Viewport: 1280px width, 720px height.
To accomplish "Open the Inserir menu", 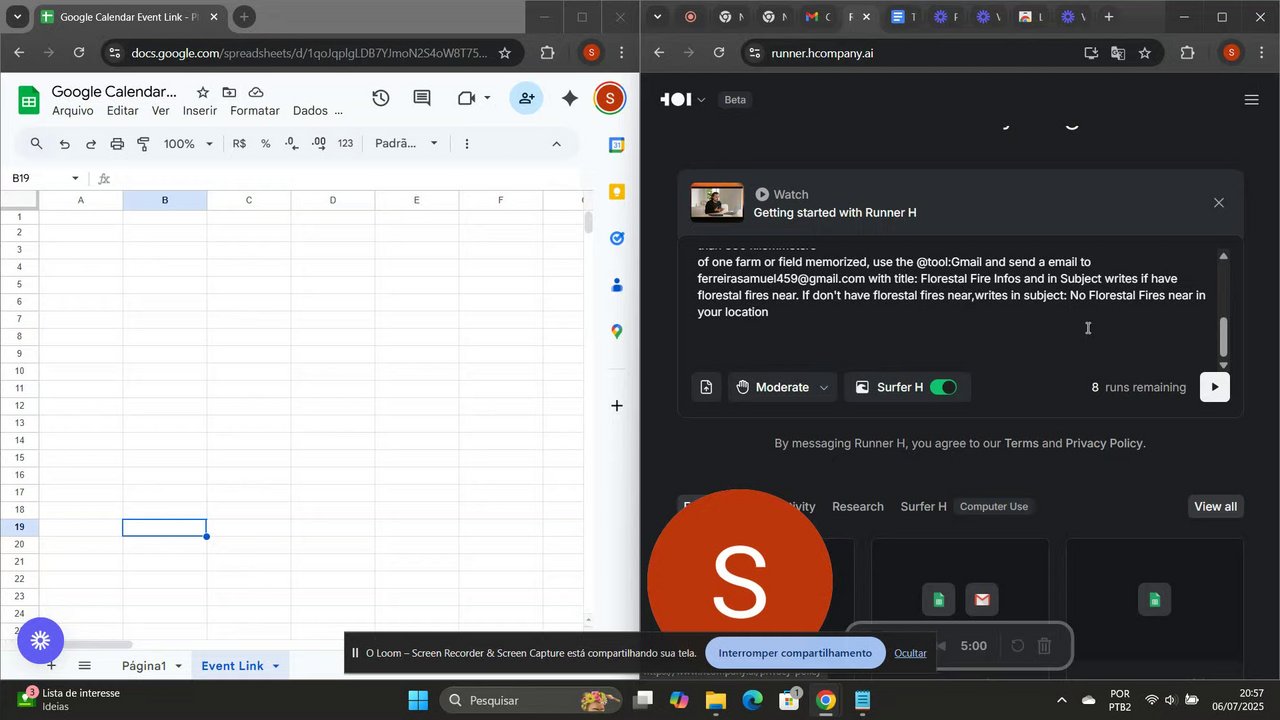I will click(200, 111).
